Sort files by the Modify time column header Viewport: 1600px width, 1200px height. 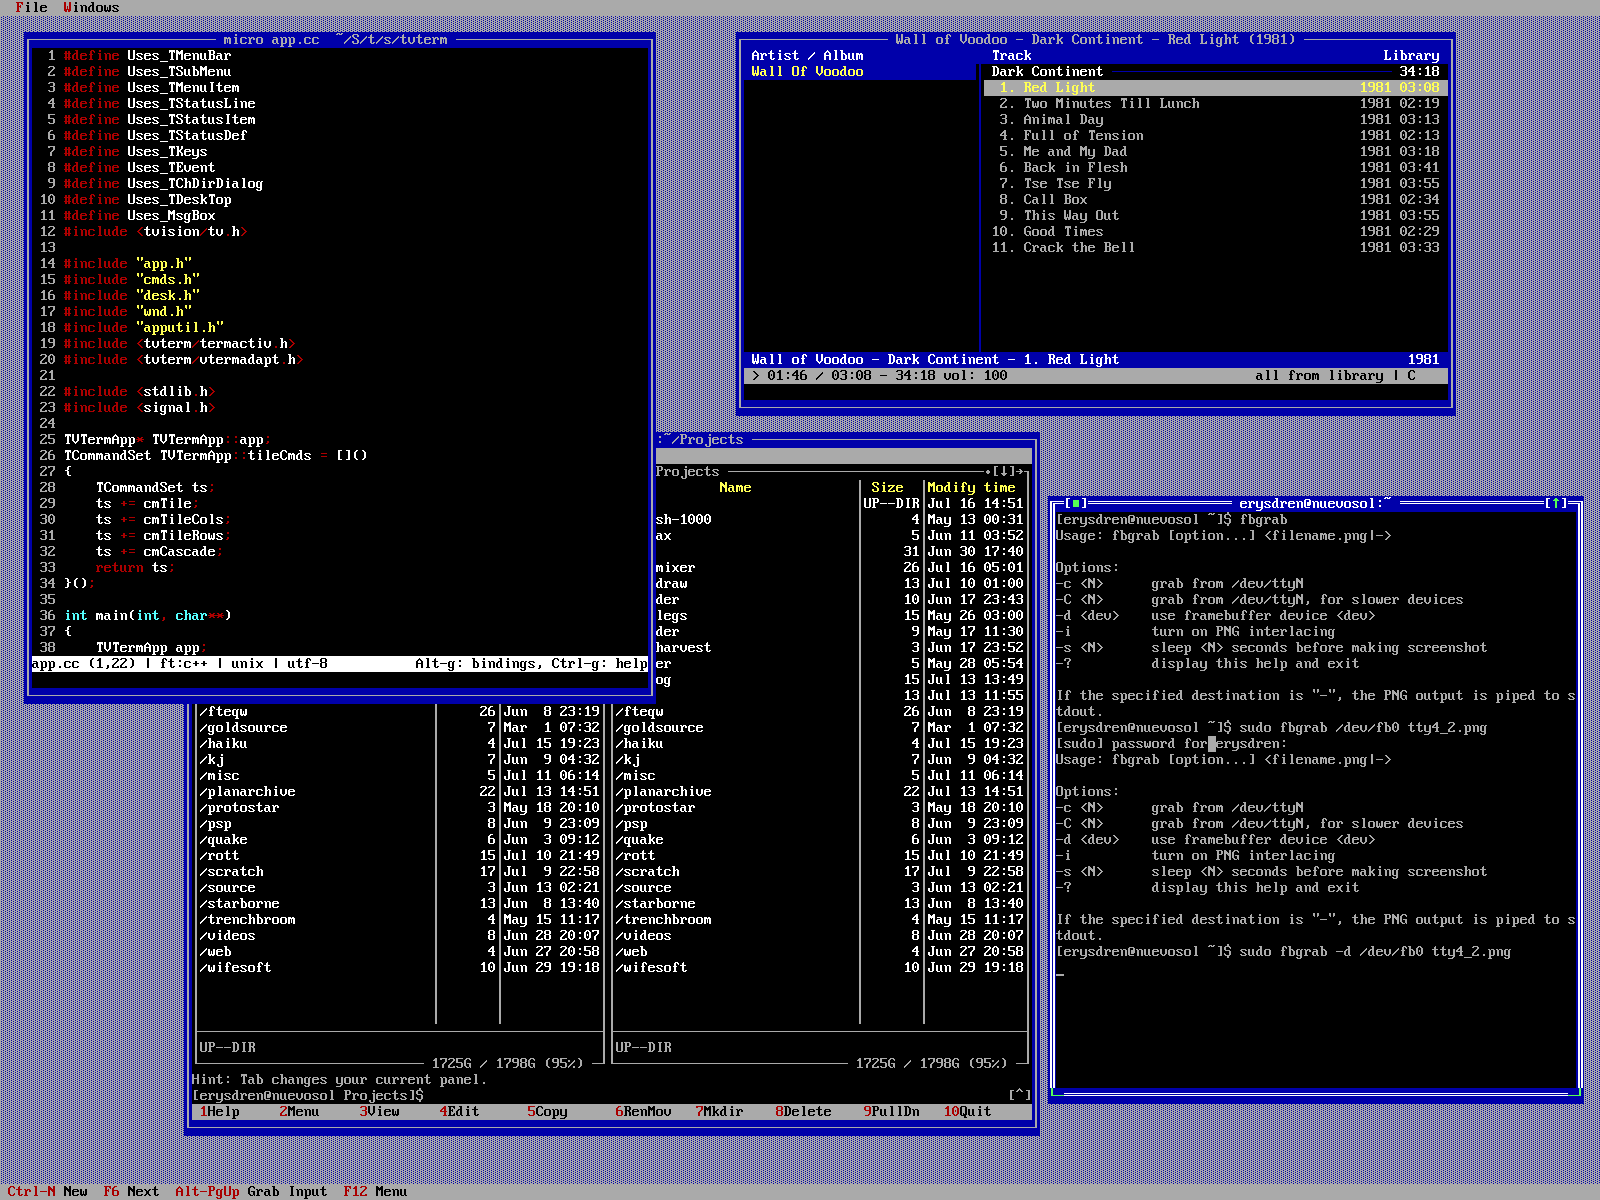(x=970, y=488)
